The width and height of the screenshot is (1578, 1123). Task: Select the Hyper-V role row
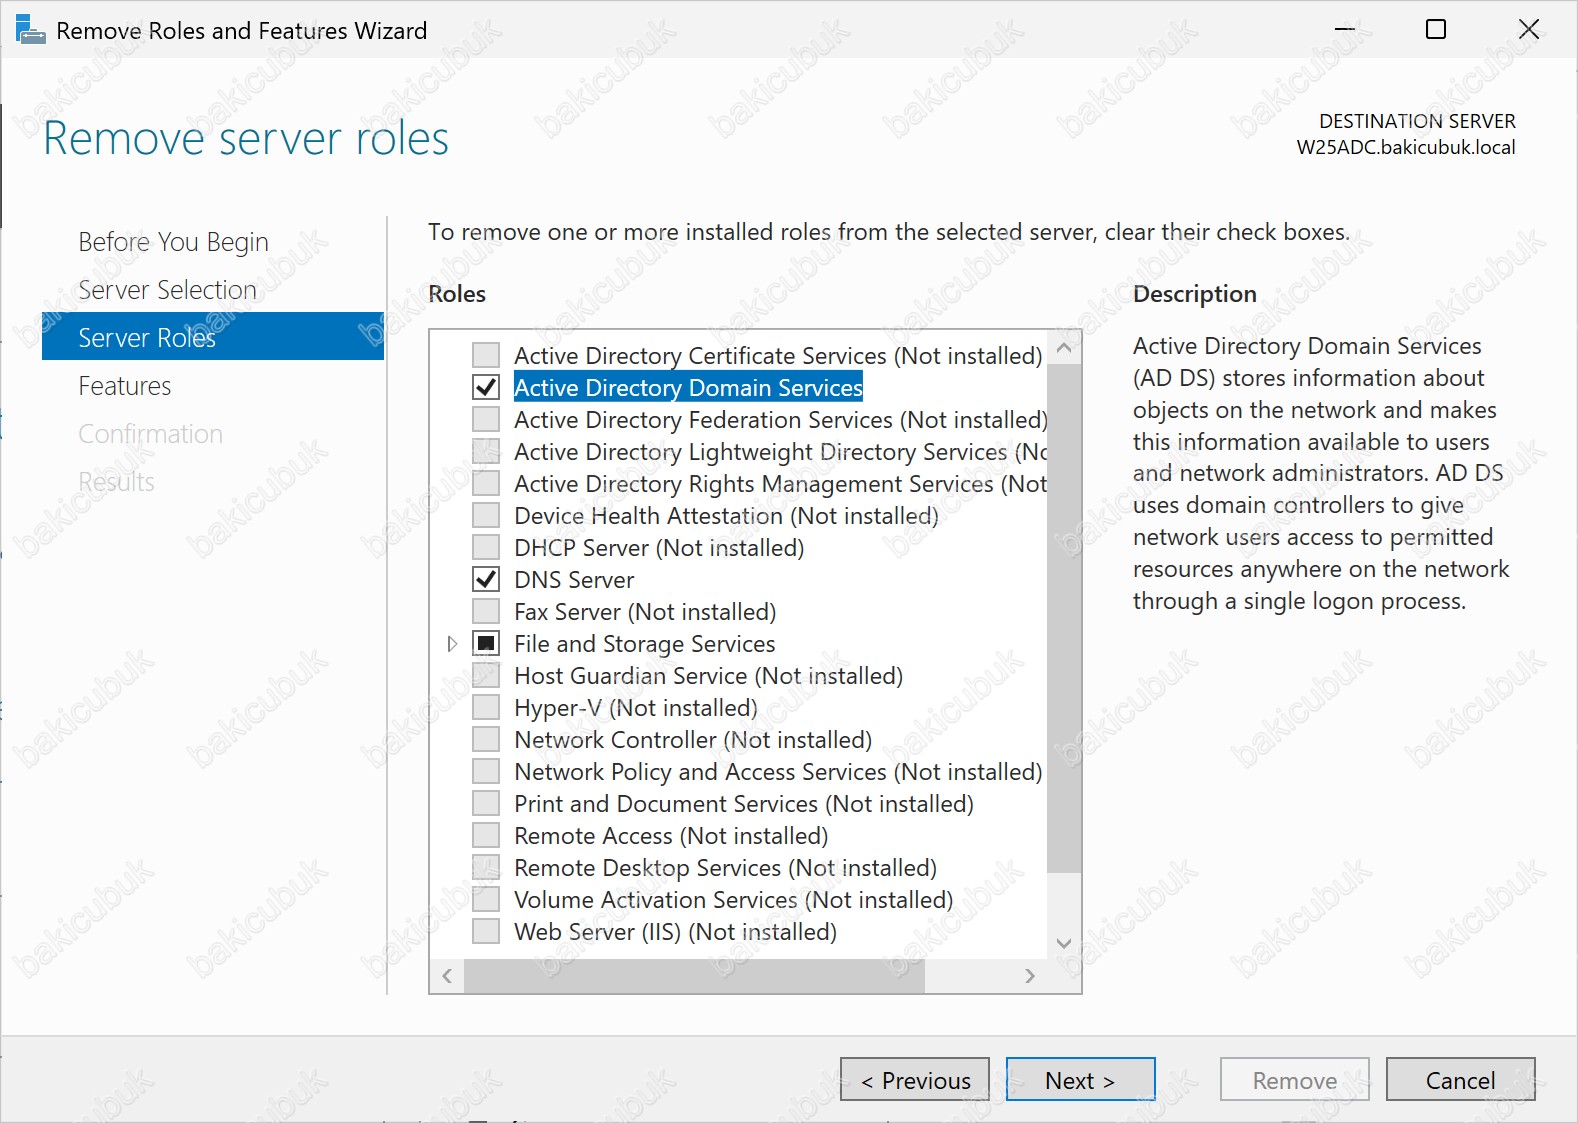[635, 708]
